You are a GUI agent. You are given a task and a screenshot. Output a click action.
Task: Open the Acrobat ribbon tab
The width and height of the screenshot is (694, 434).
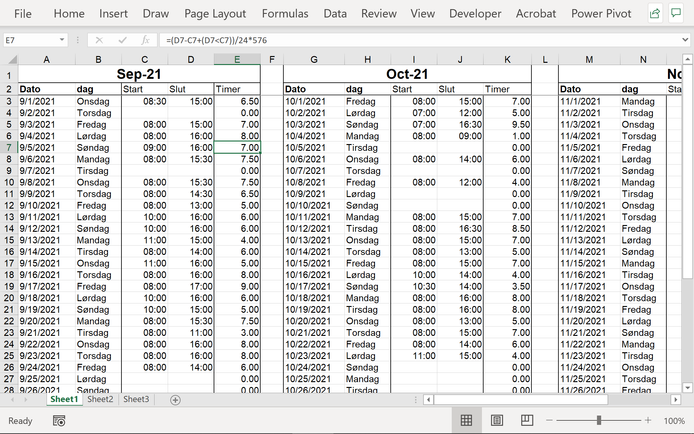[x=536, y=14]
